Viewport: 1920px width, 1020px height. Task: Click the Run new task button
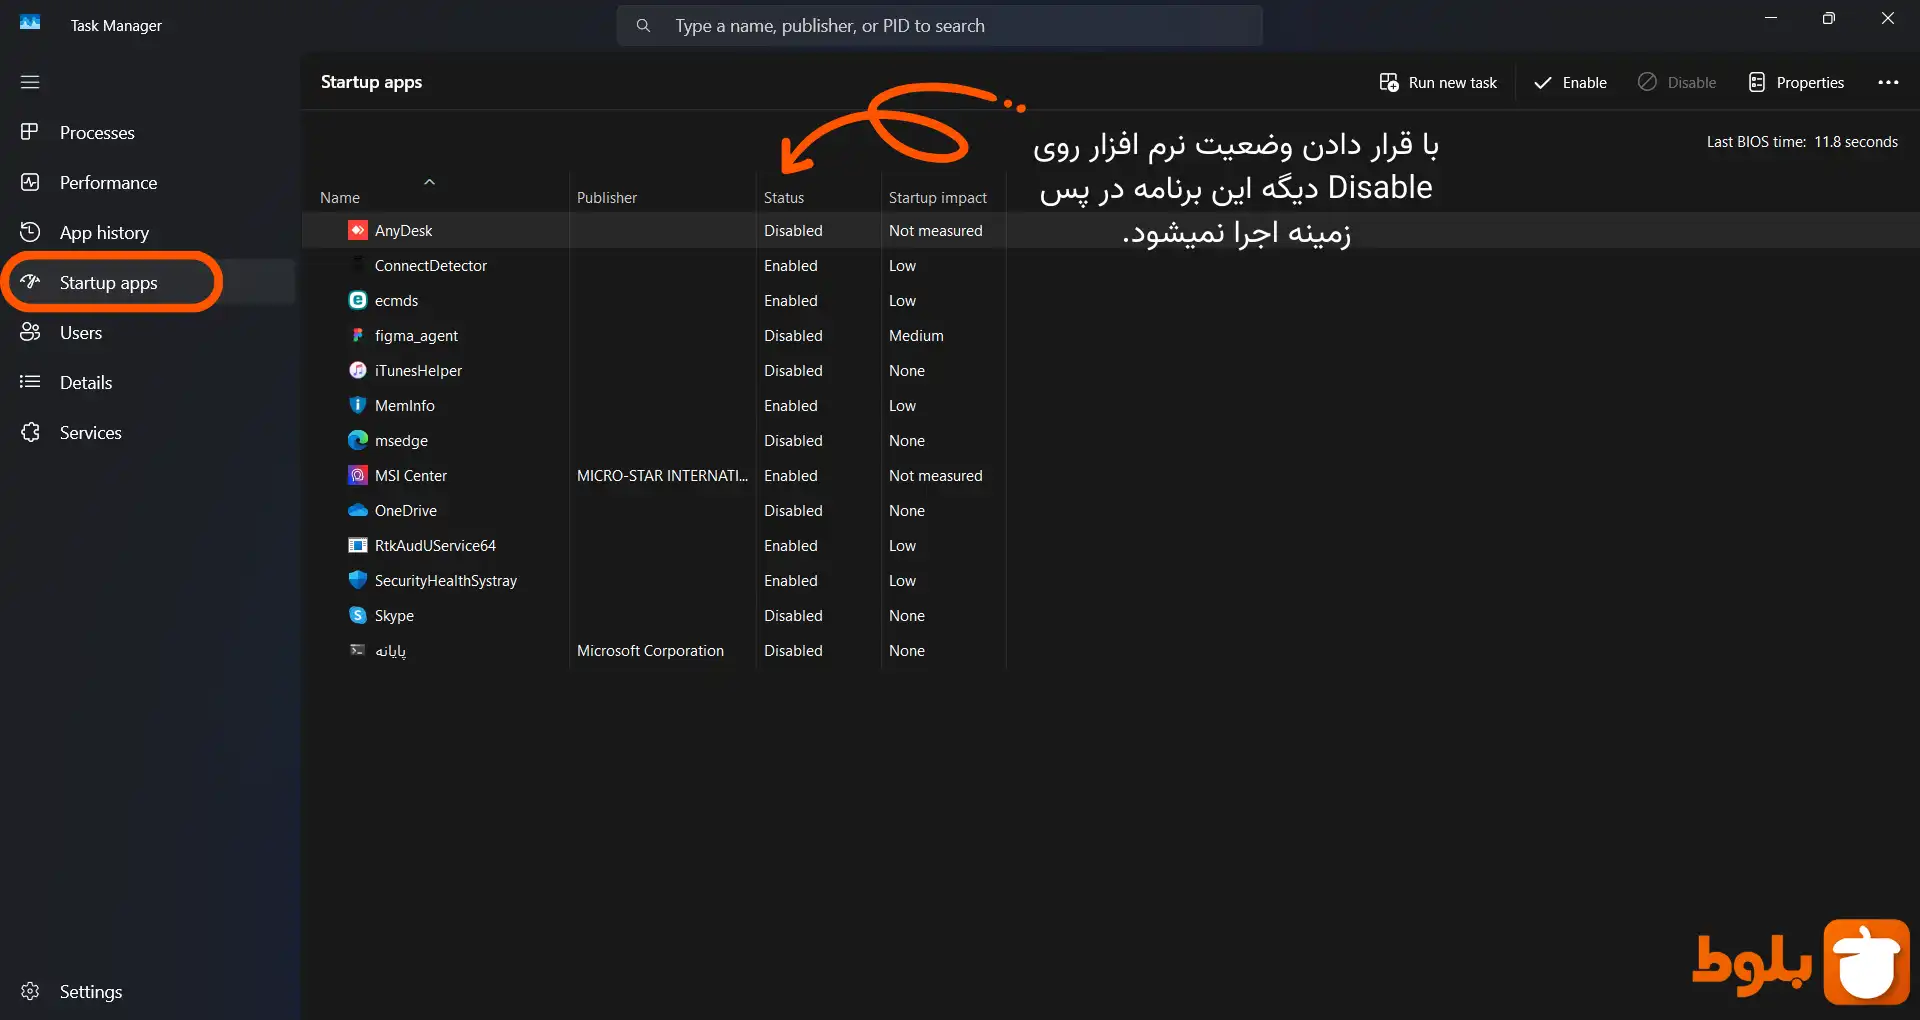(x=1438, y=83)
